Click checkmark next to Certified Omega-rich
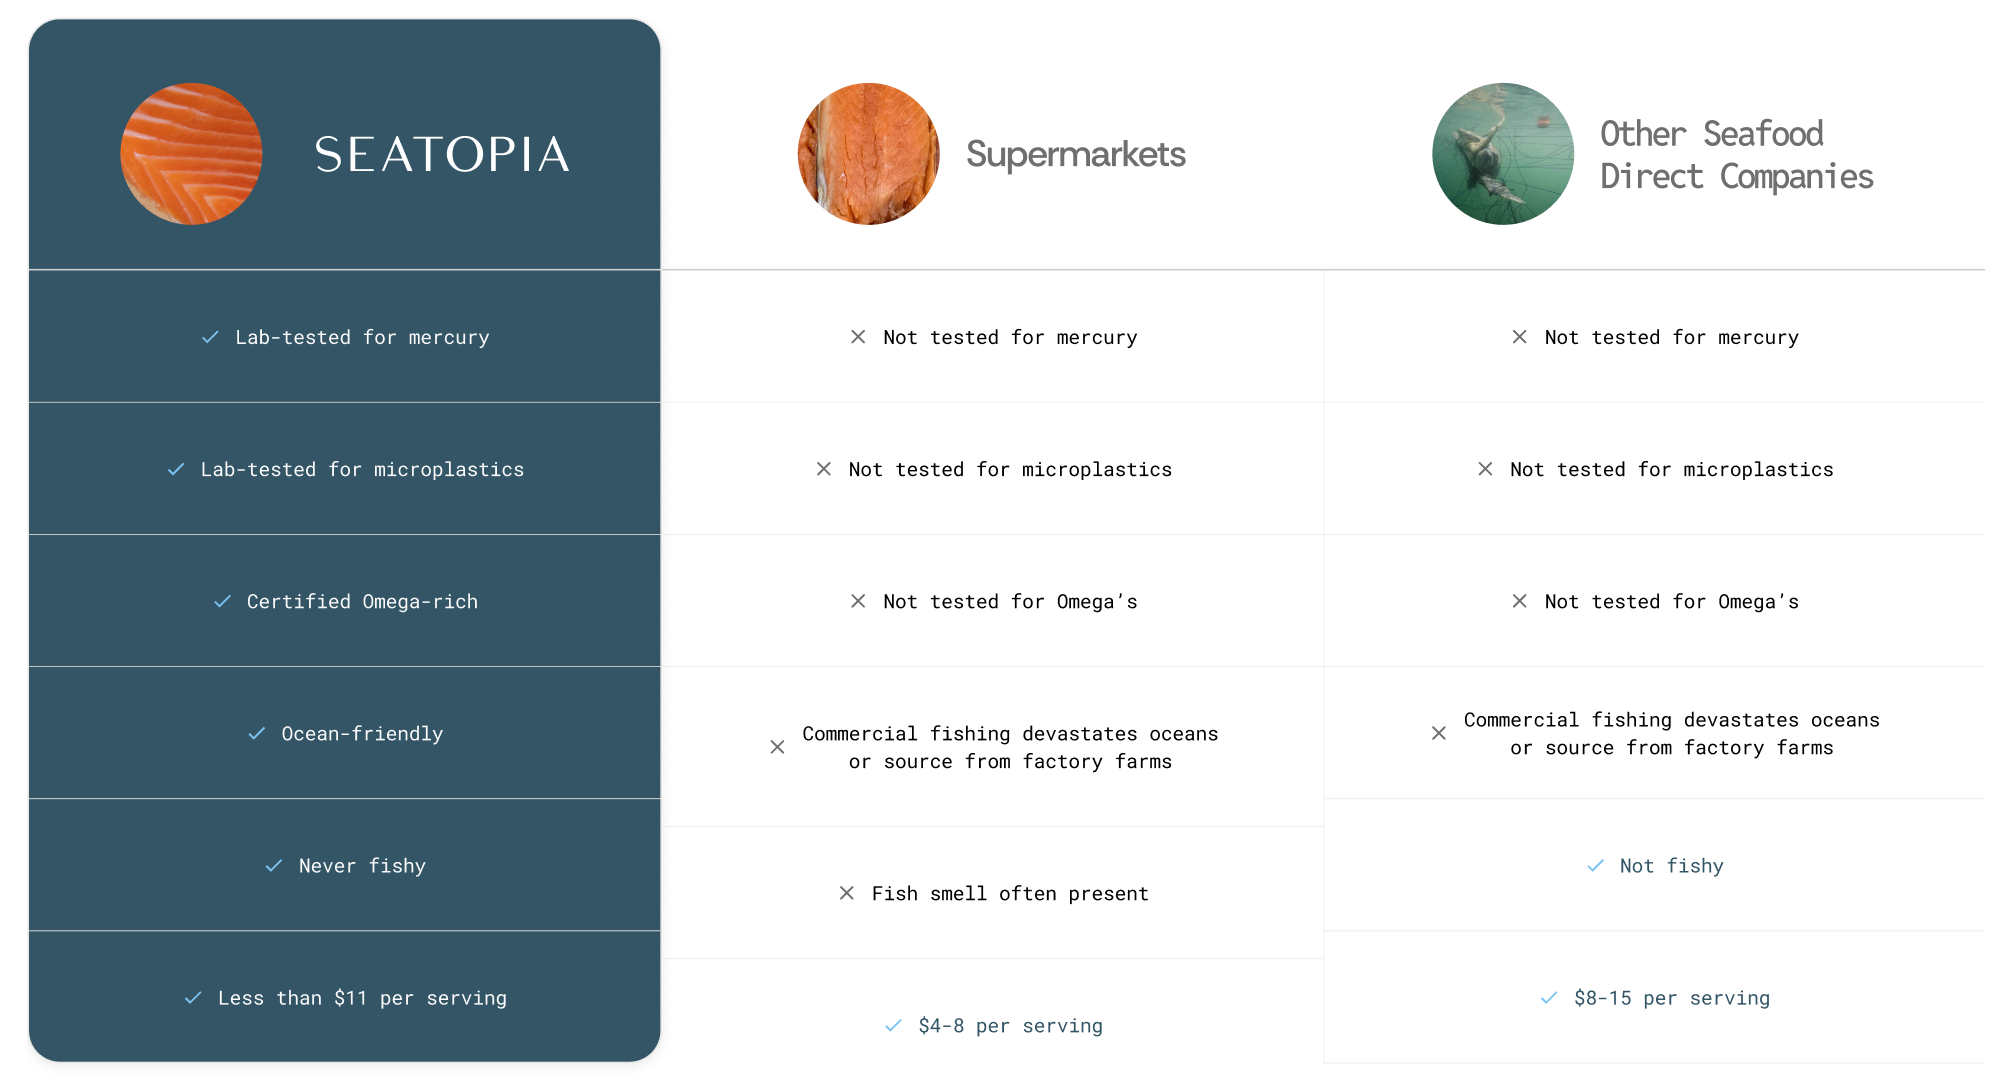Viewport: 2016px width, 1084px height. [222, 601]
